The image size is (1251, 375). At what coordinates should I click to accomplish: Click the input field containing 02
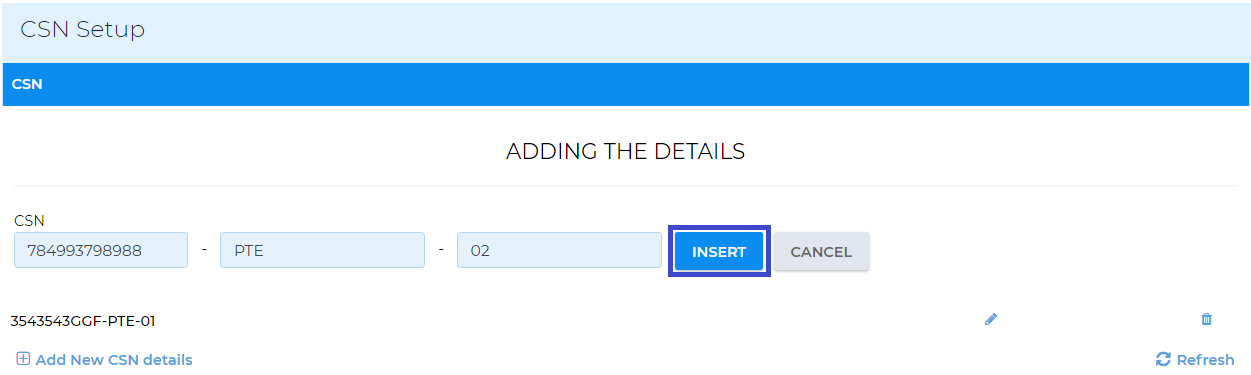point(559,250)
